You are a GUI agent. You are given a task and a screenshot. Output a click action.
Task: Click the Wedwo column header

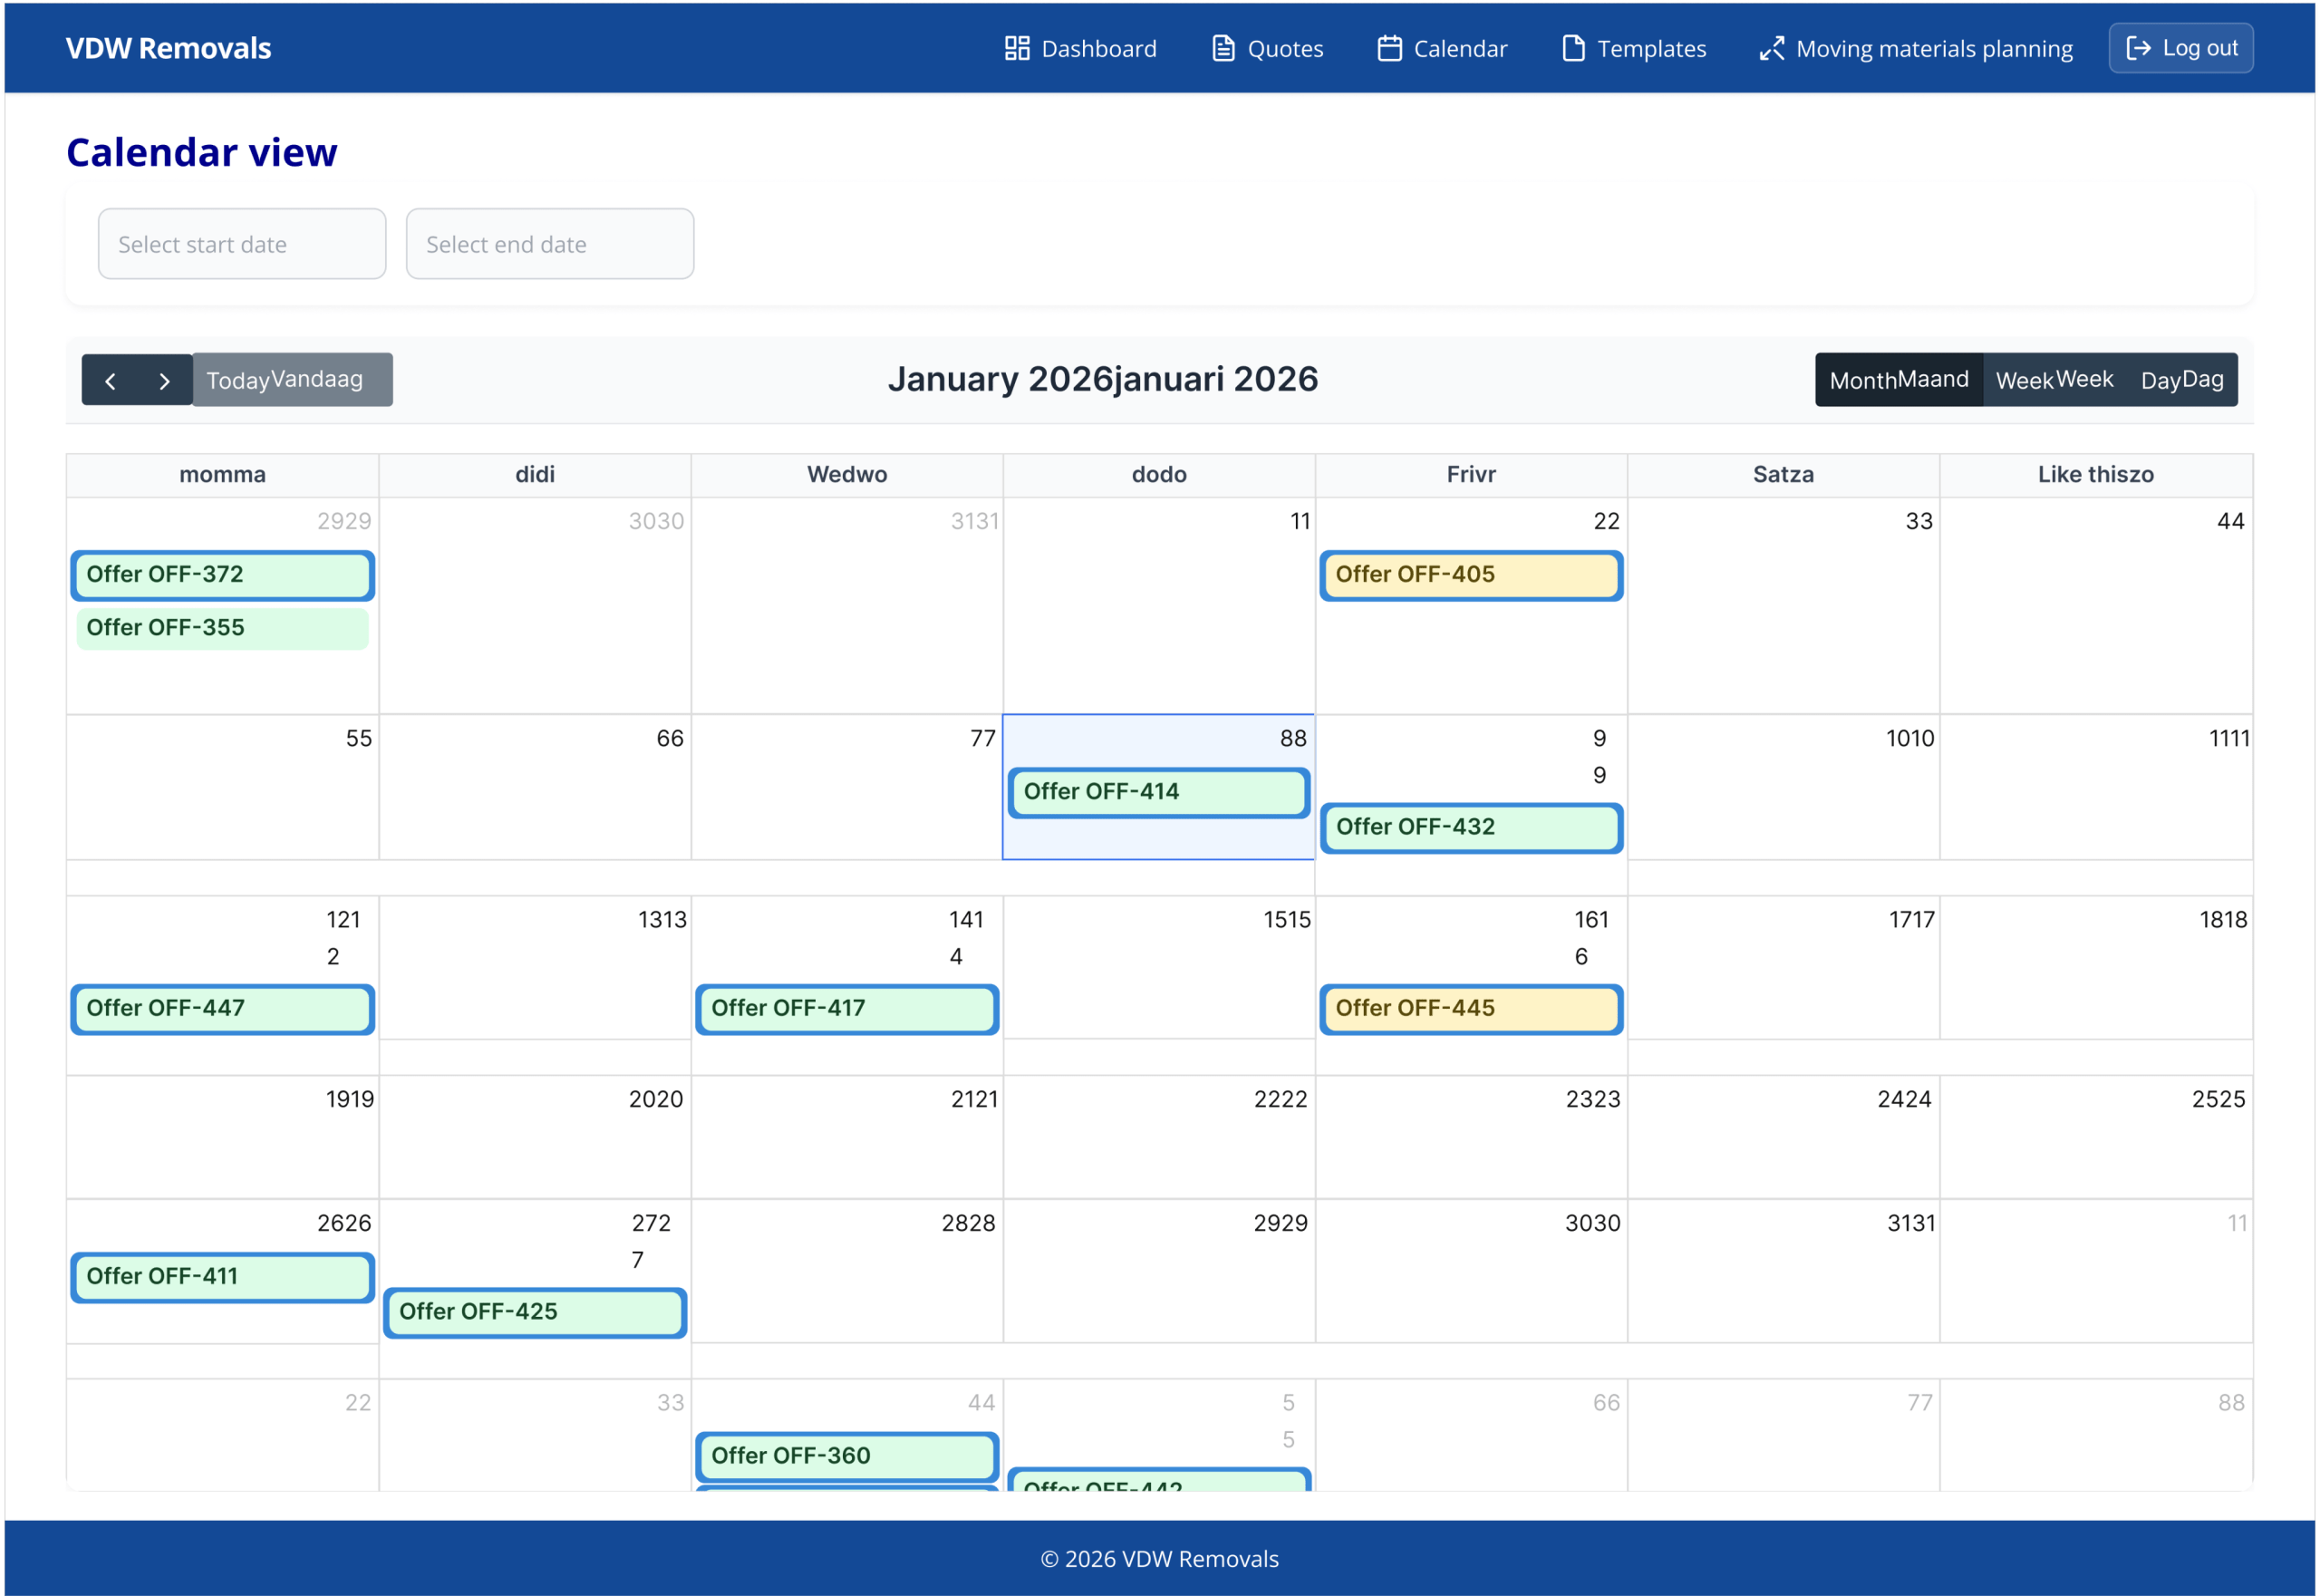847,475
